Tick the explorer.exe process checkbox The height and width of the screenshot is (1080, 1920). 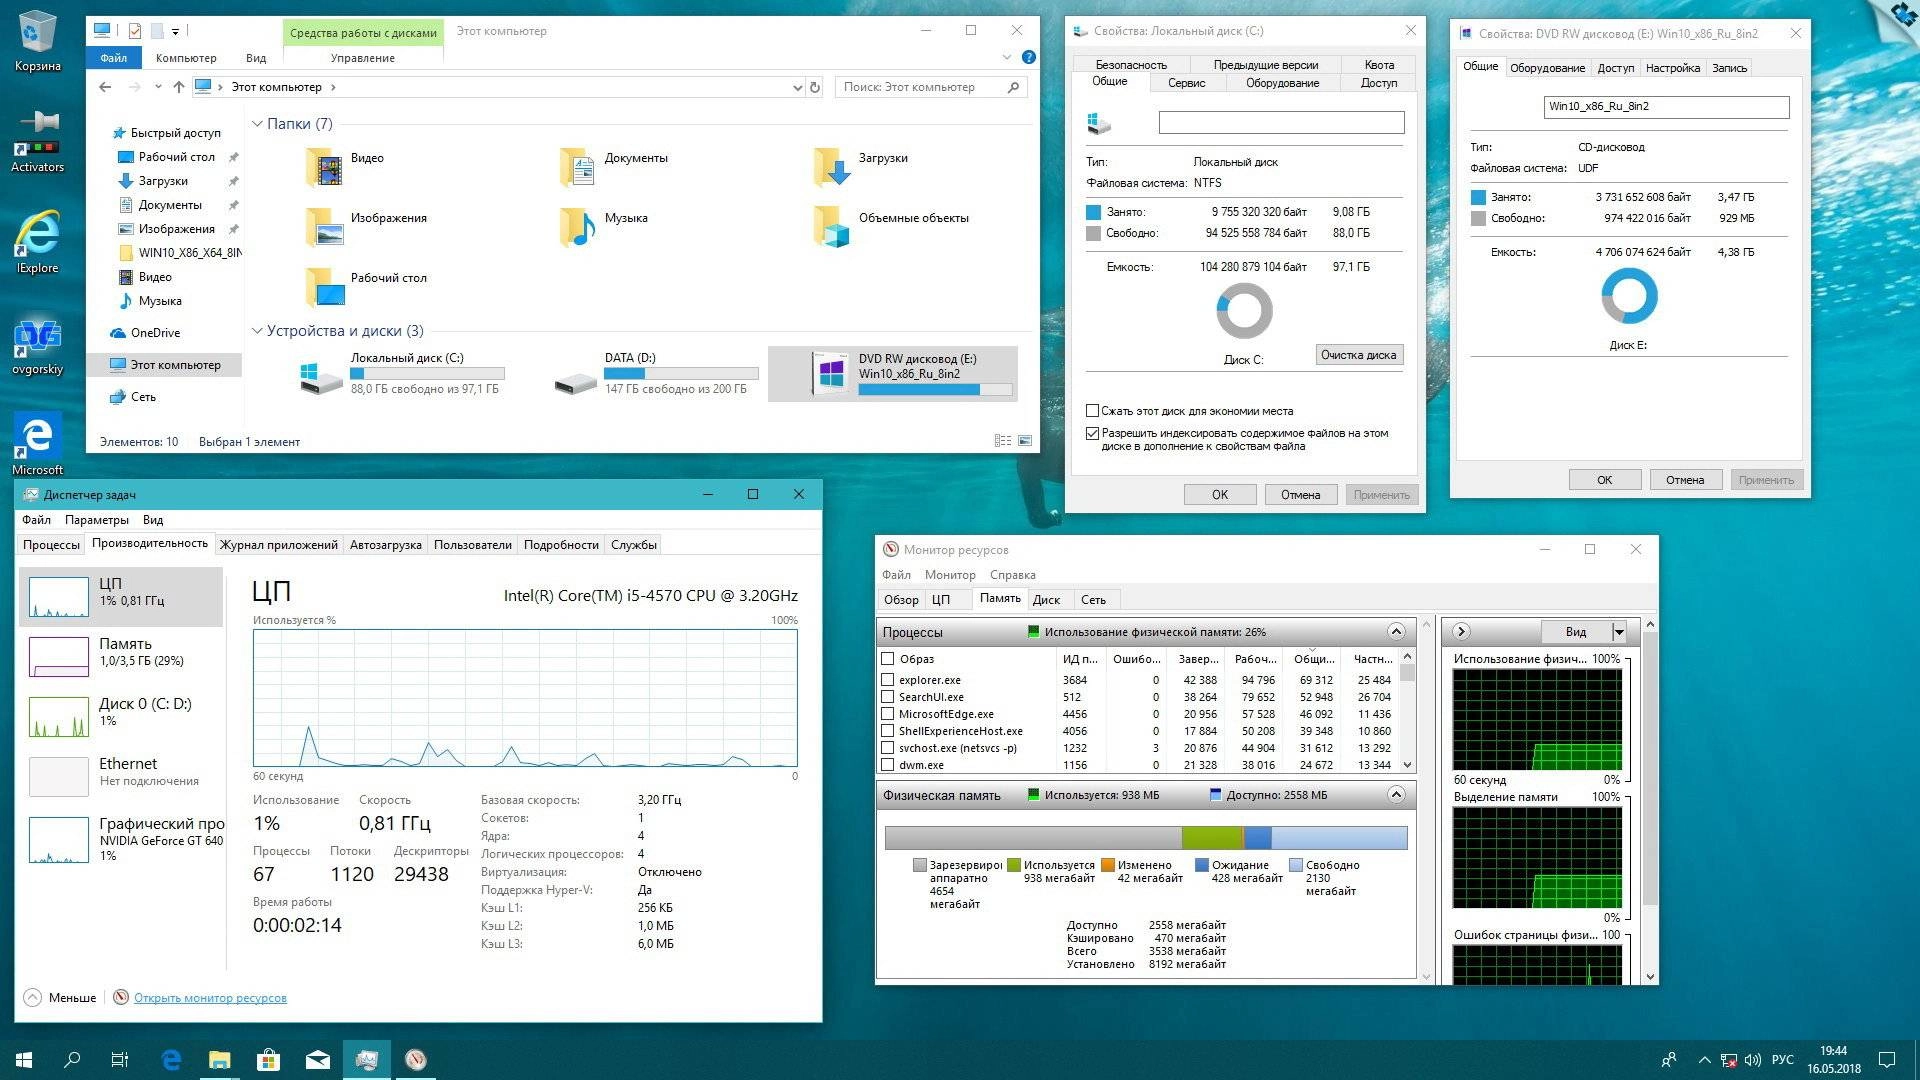[x=887, y=680]
